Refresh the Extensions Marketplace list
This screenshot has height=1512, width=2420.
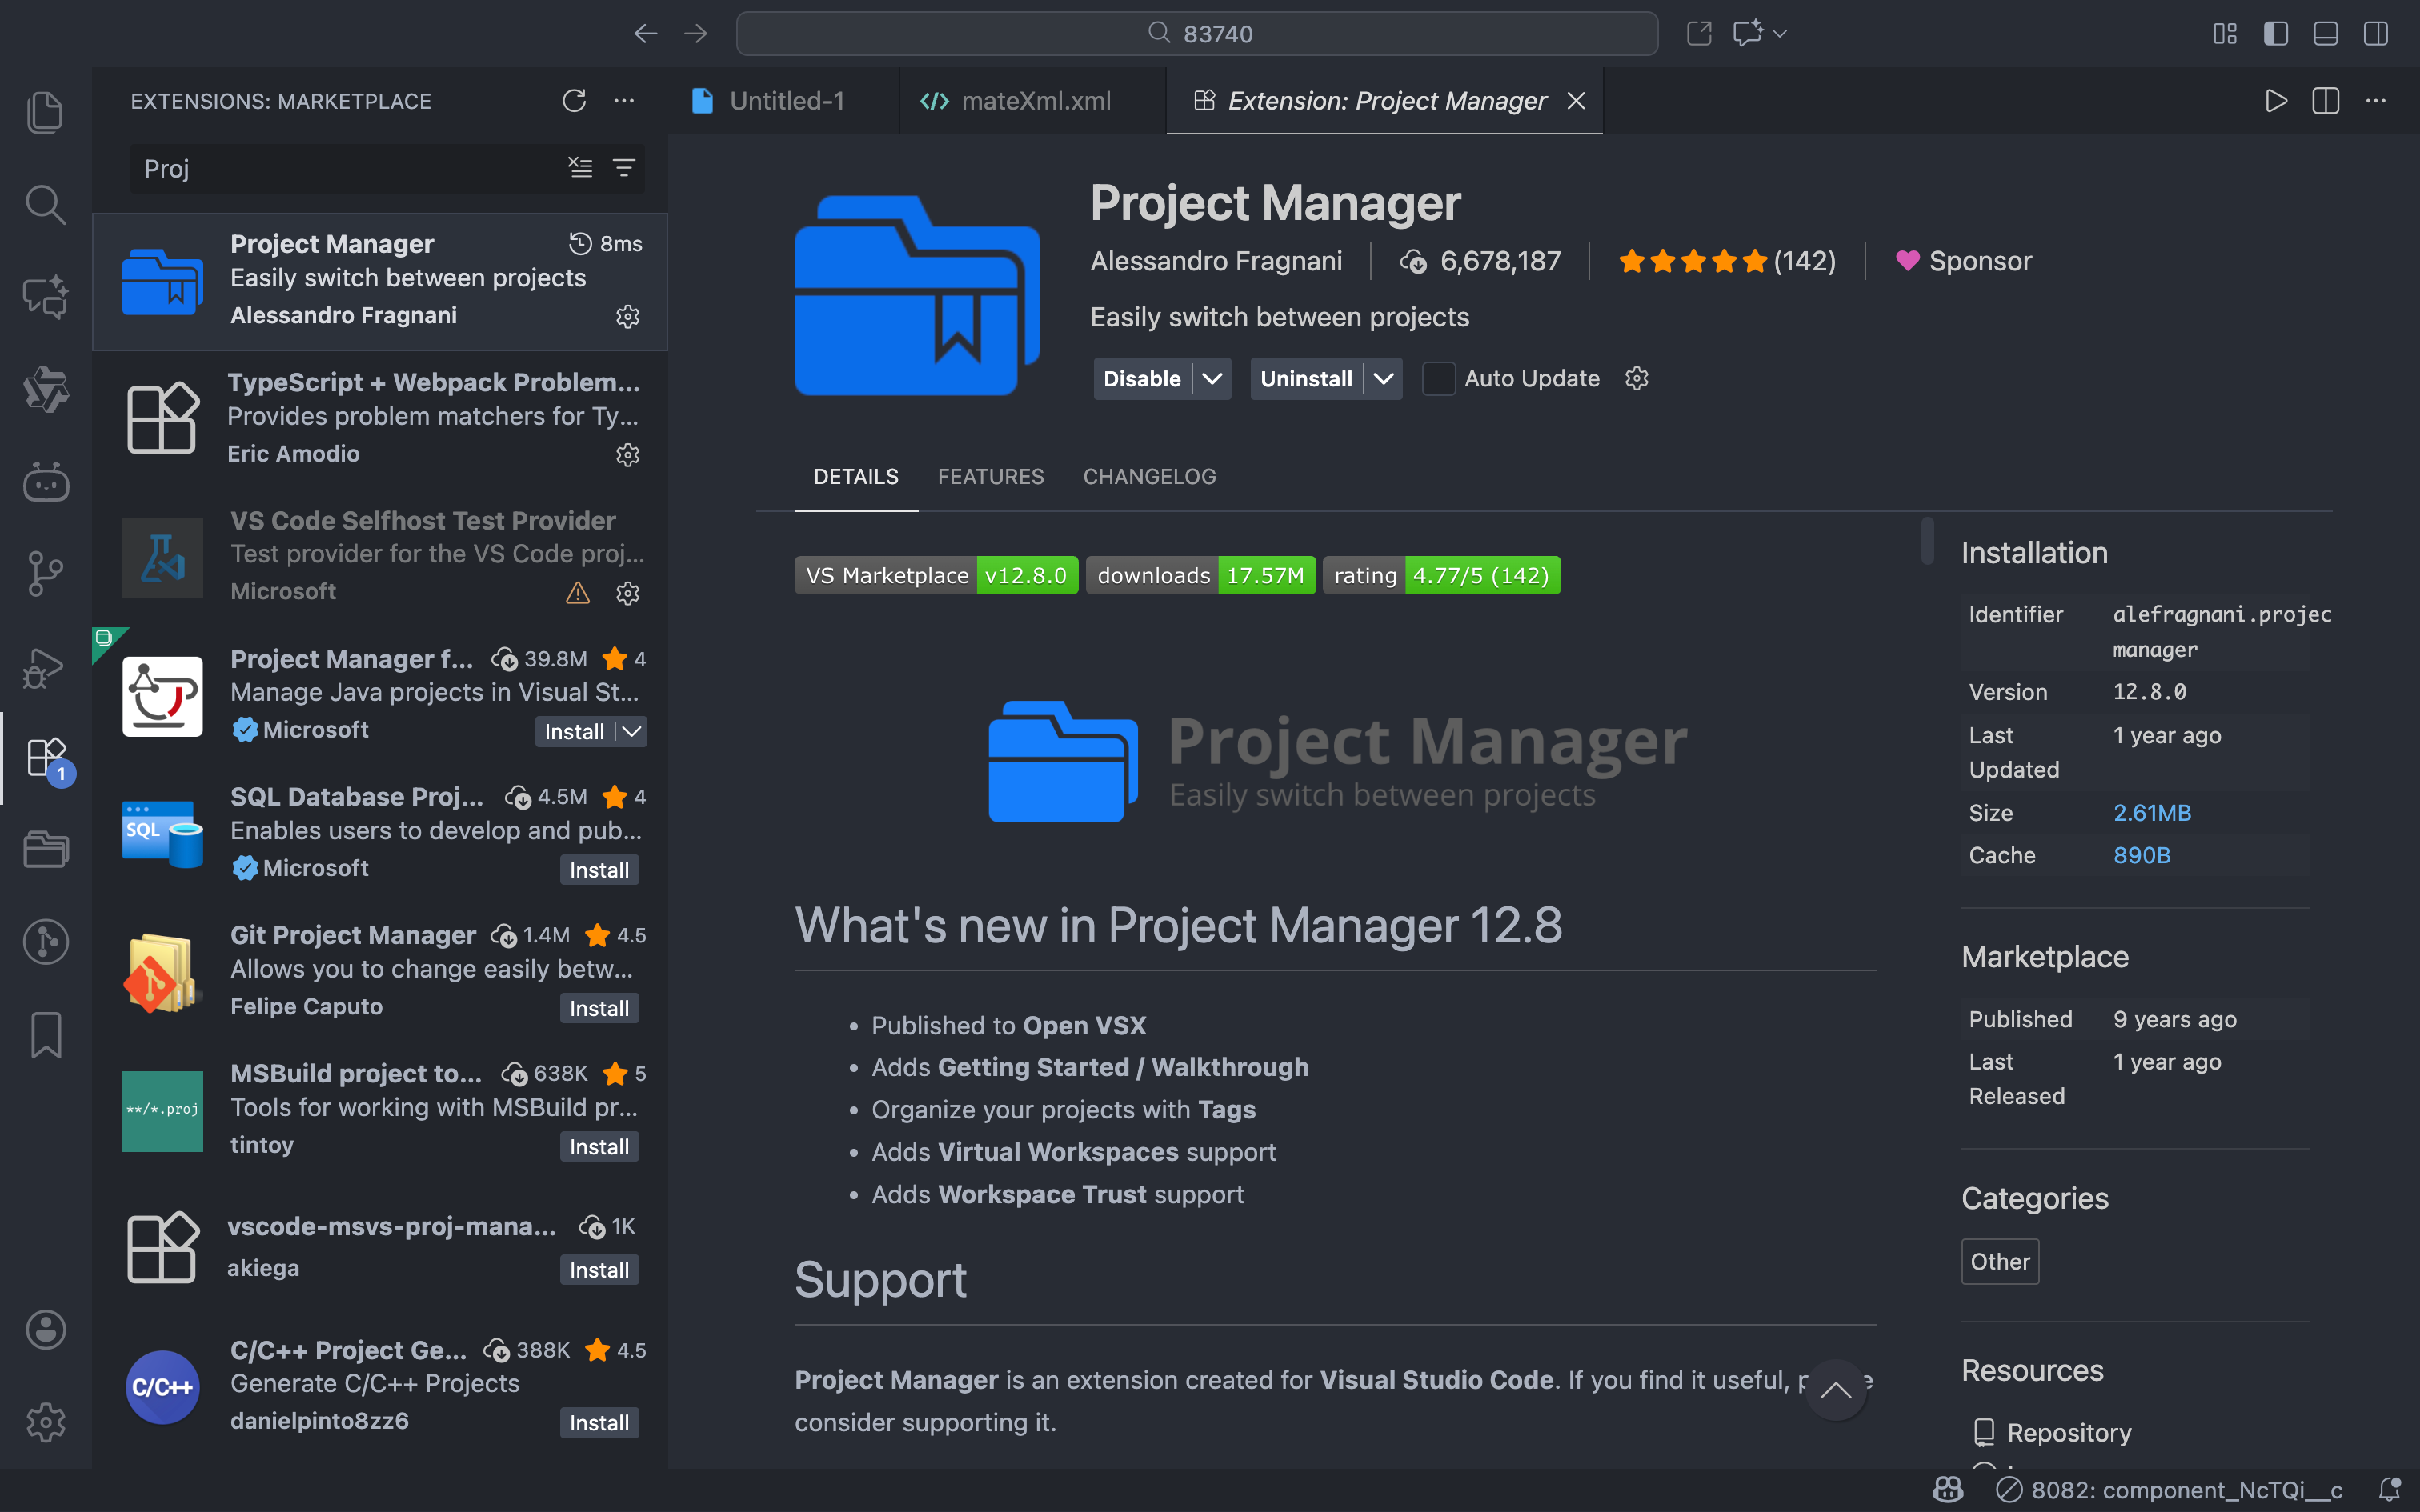(573, 100)
